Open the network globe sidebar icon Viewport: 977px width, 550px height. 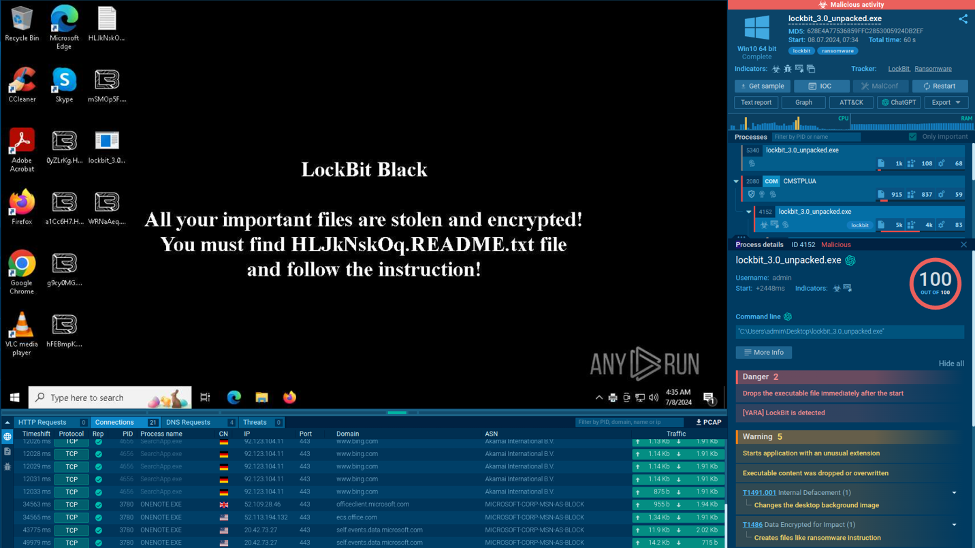(7, 437)
